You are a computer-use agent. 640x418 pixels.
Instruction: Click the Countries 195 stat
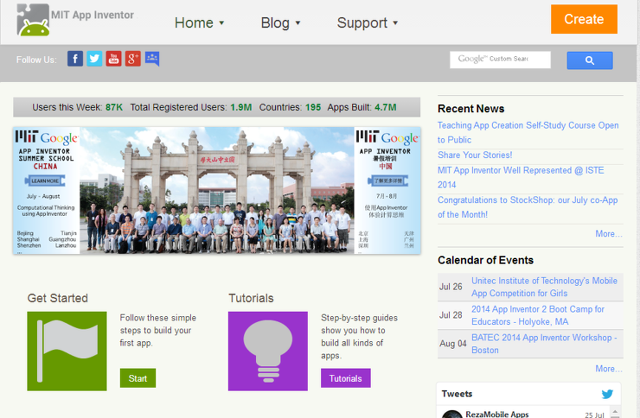coord(290,107)
